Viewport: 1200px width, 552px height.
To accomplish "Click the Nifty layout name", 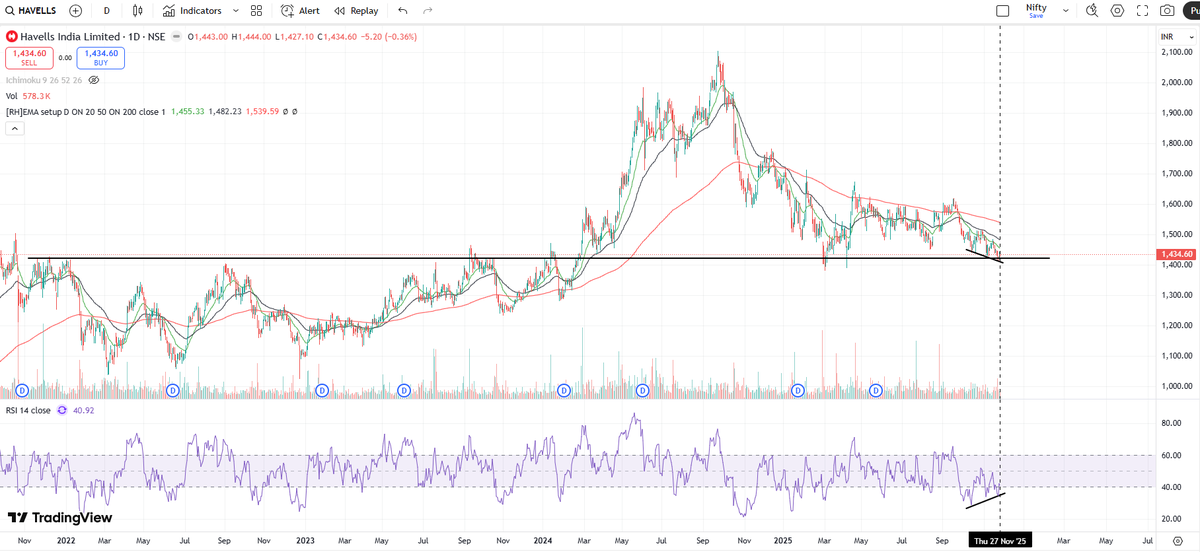I will [1036, 7].
